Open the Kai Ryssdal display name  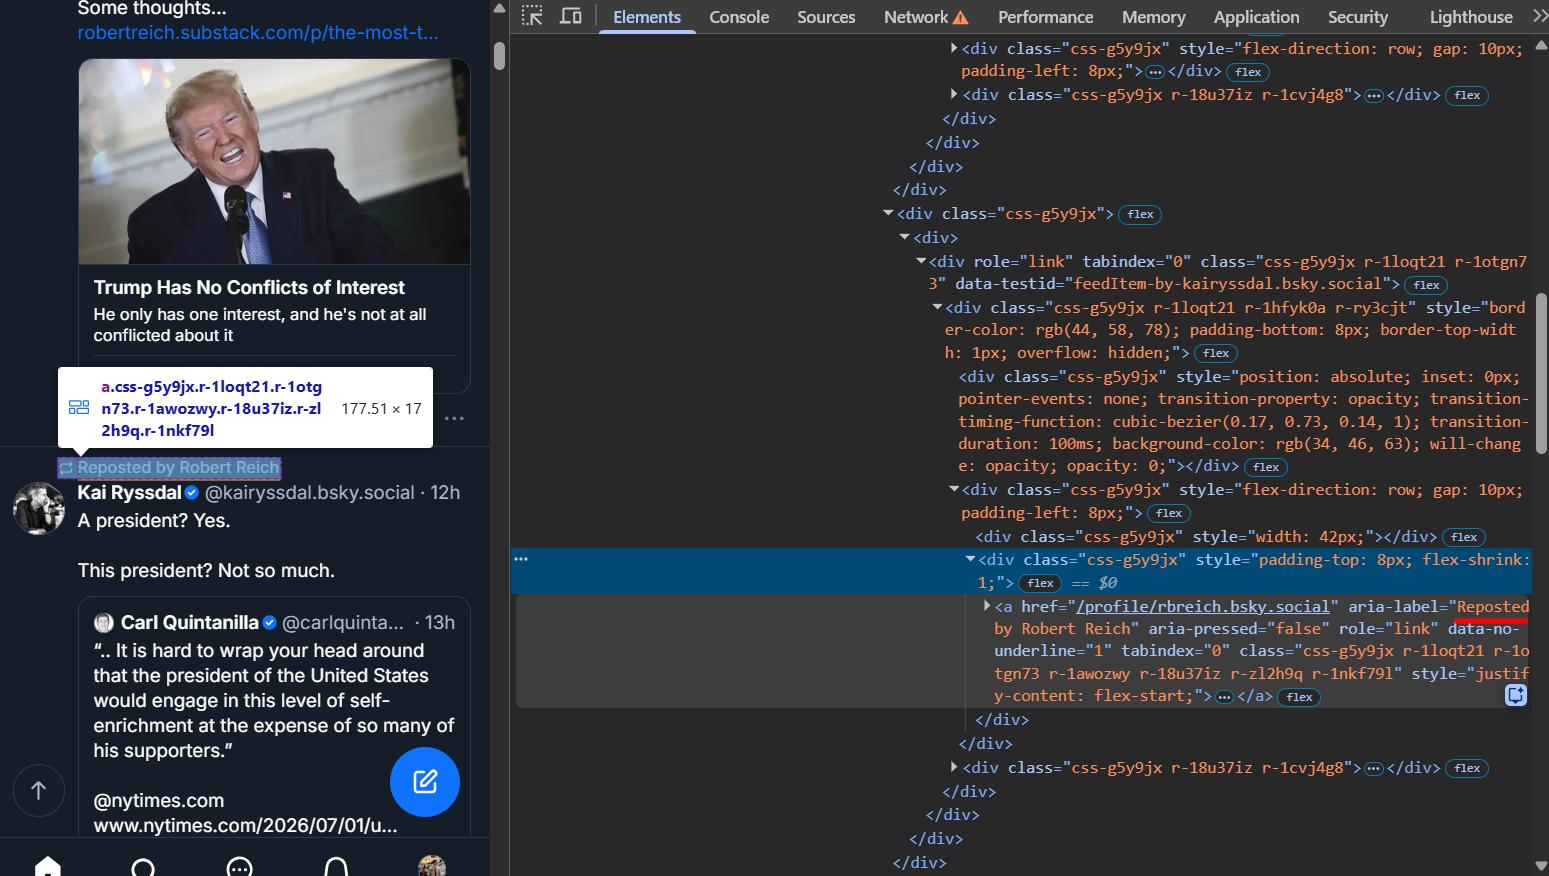129,492
